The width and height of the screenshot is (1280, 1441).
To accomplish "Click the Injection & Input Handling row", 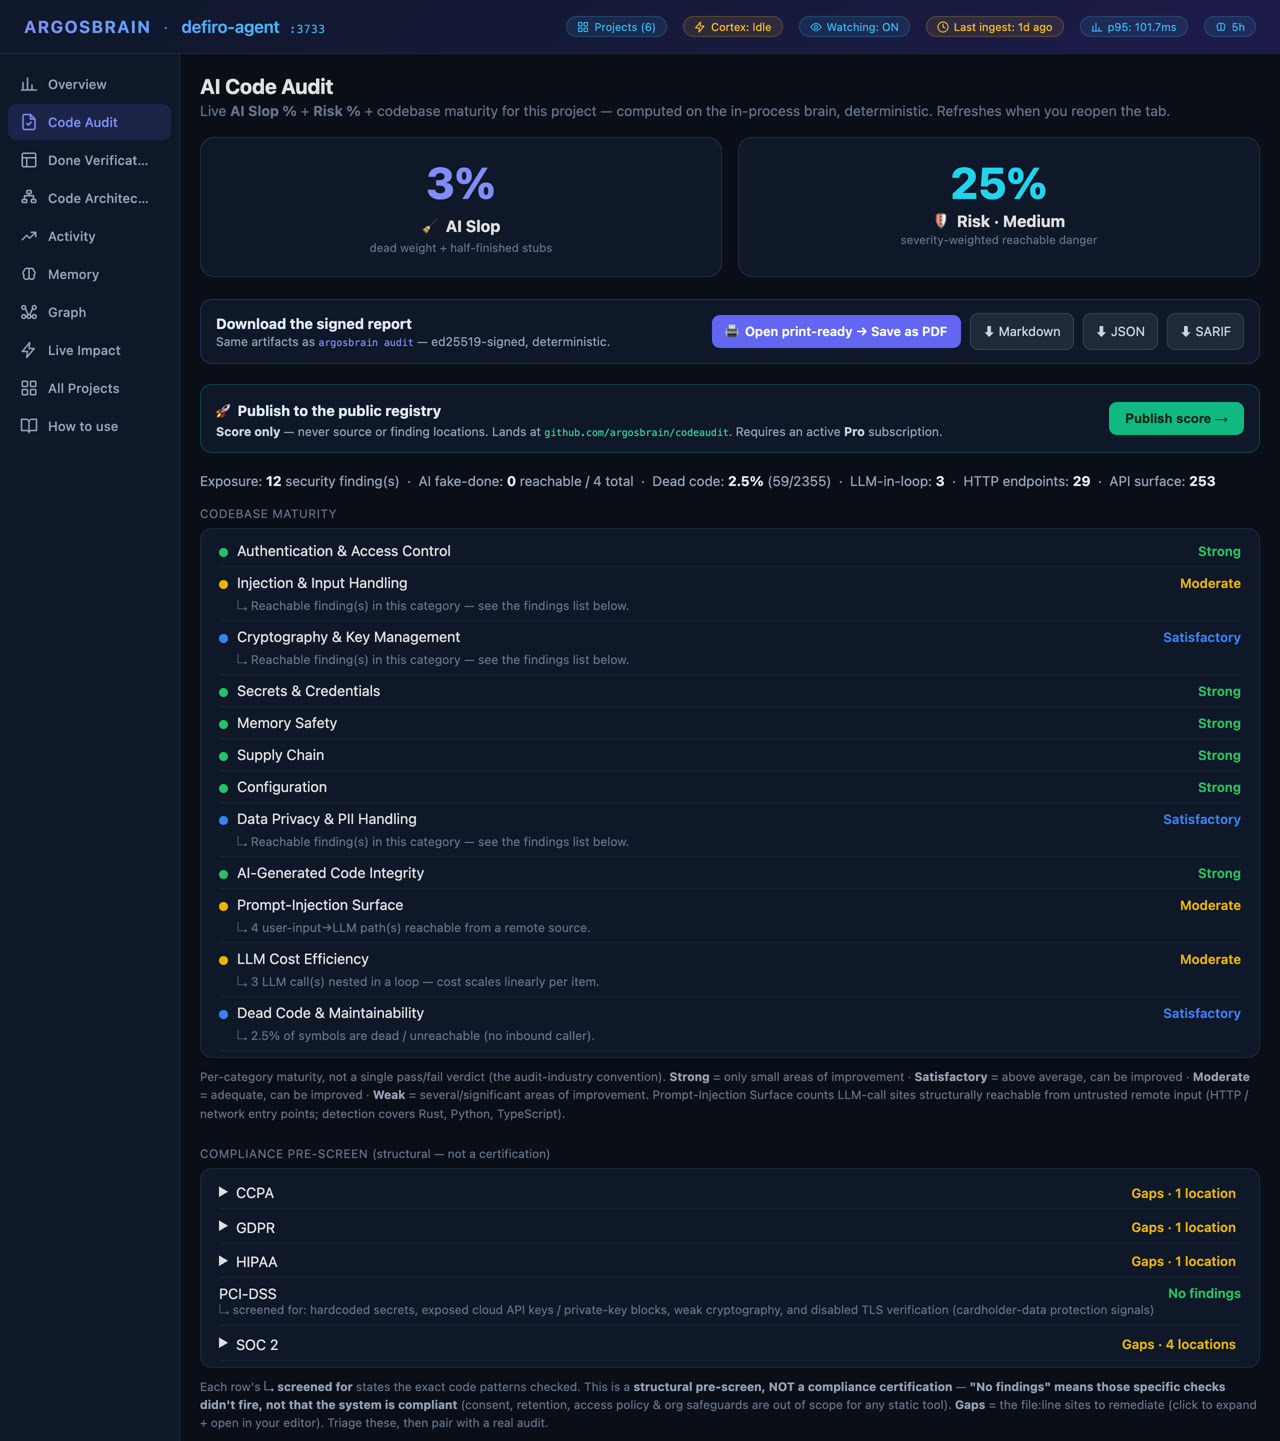I will [730, 594].
